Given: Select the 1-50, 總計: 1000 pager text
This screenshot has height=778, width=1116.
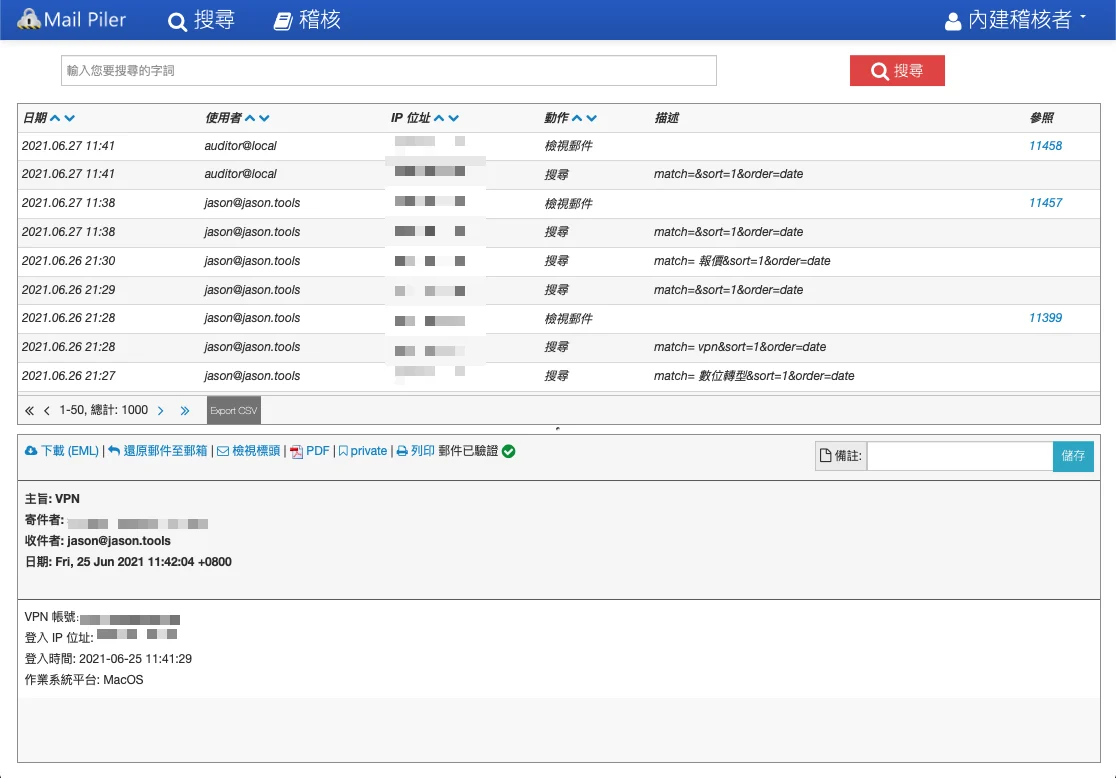Looking at the screenshot, I should [x=104, y=410].
